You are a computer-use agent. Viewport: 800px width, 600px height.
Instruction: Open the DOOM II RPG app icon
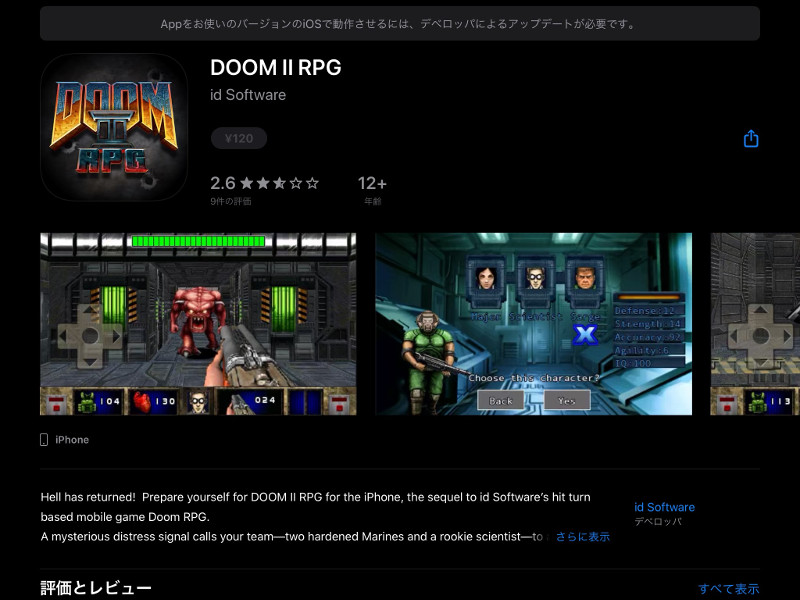[x=114, y=127]
